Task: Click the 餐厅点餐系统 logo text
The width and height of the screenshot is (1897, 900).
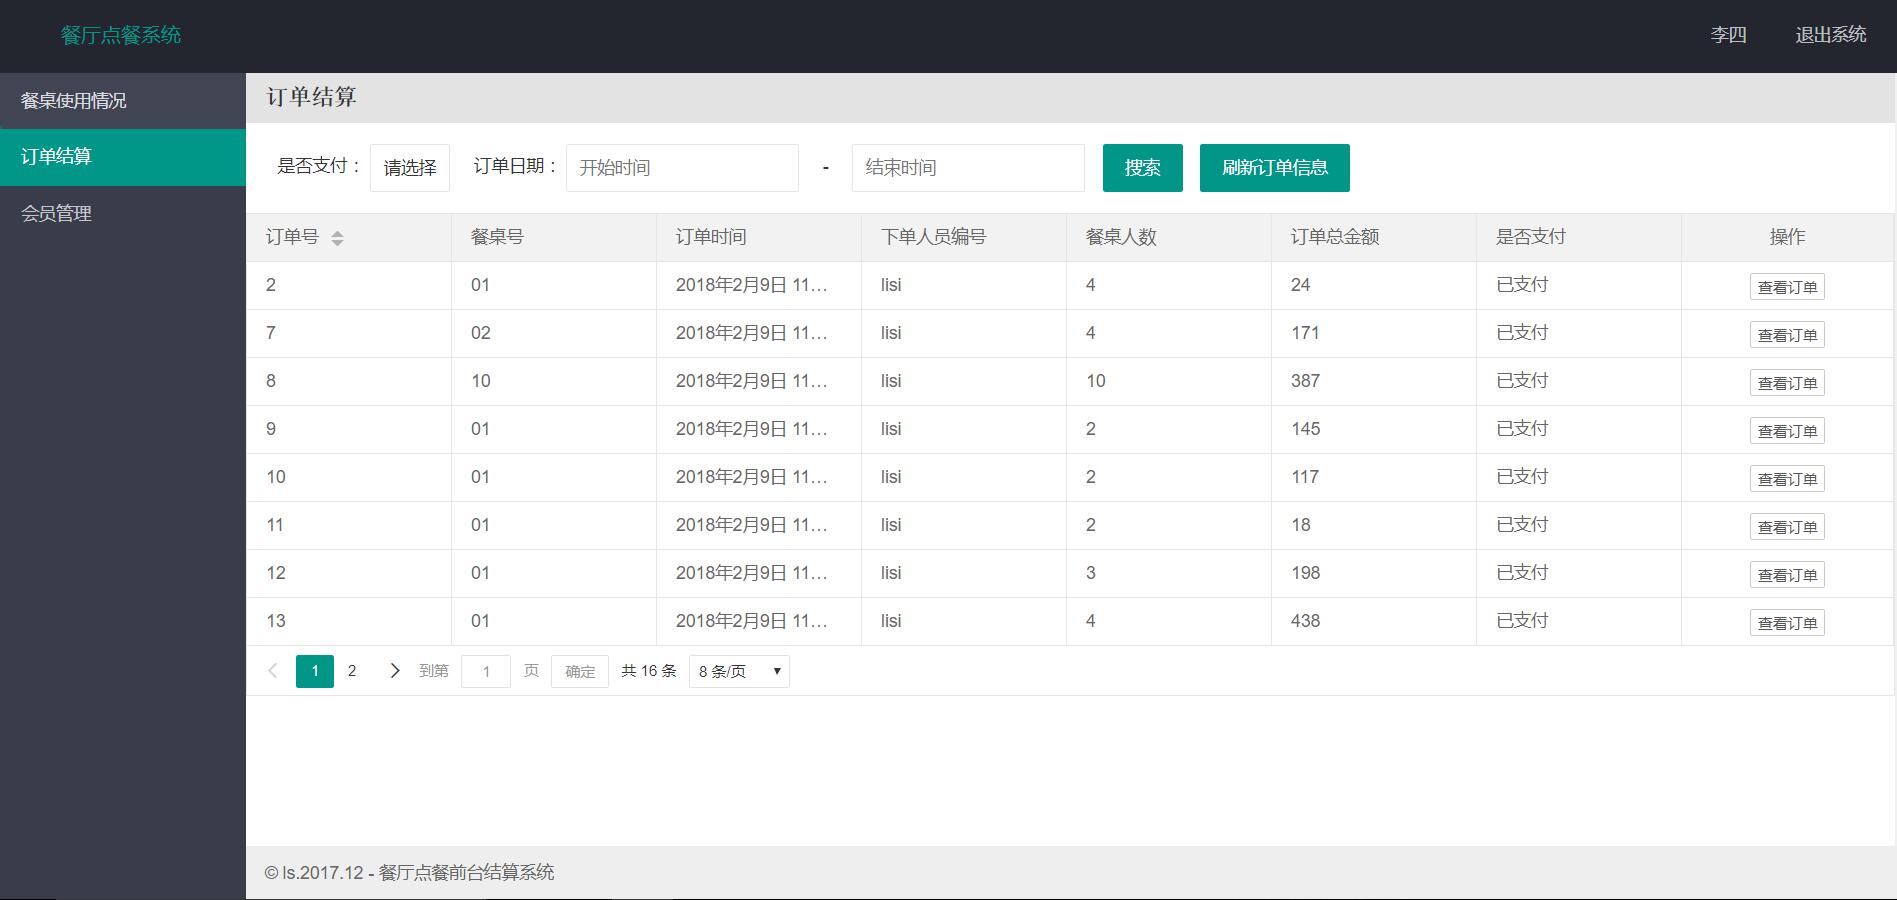Action: [121, 35]
